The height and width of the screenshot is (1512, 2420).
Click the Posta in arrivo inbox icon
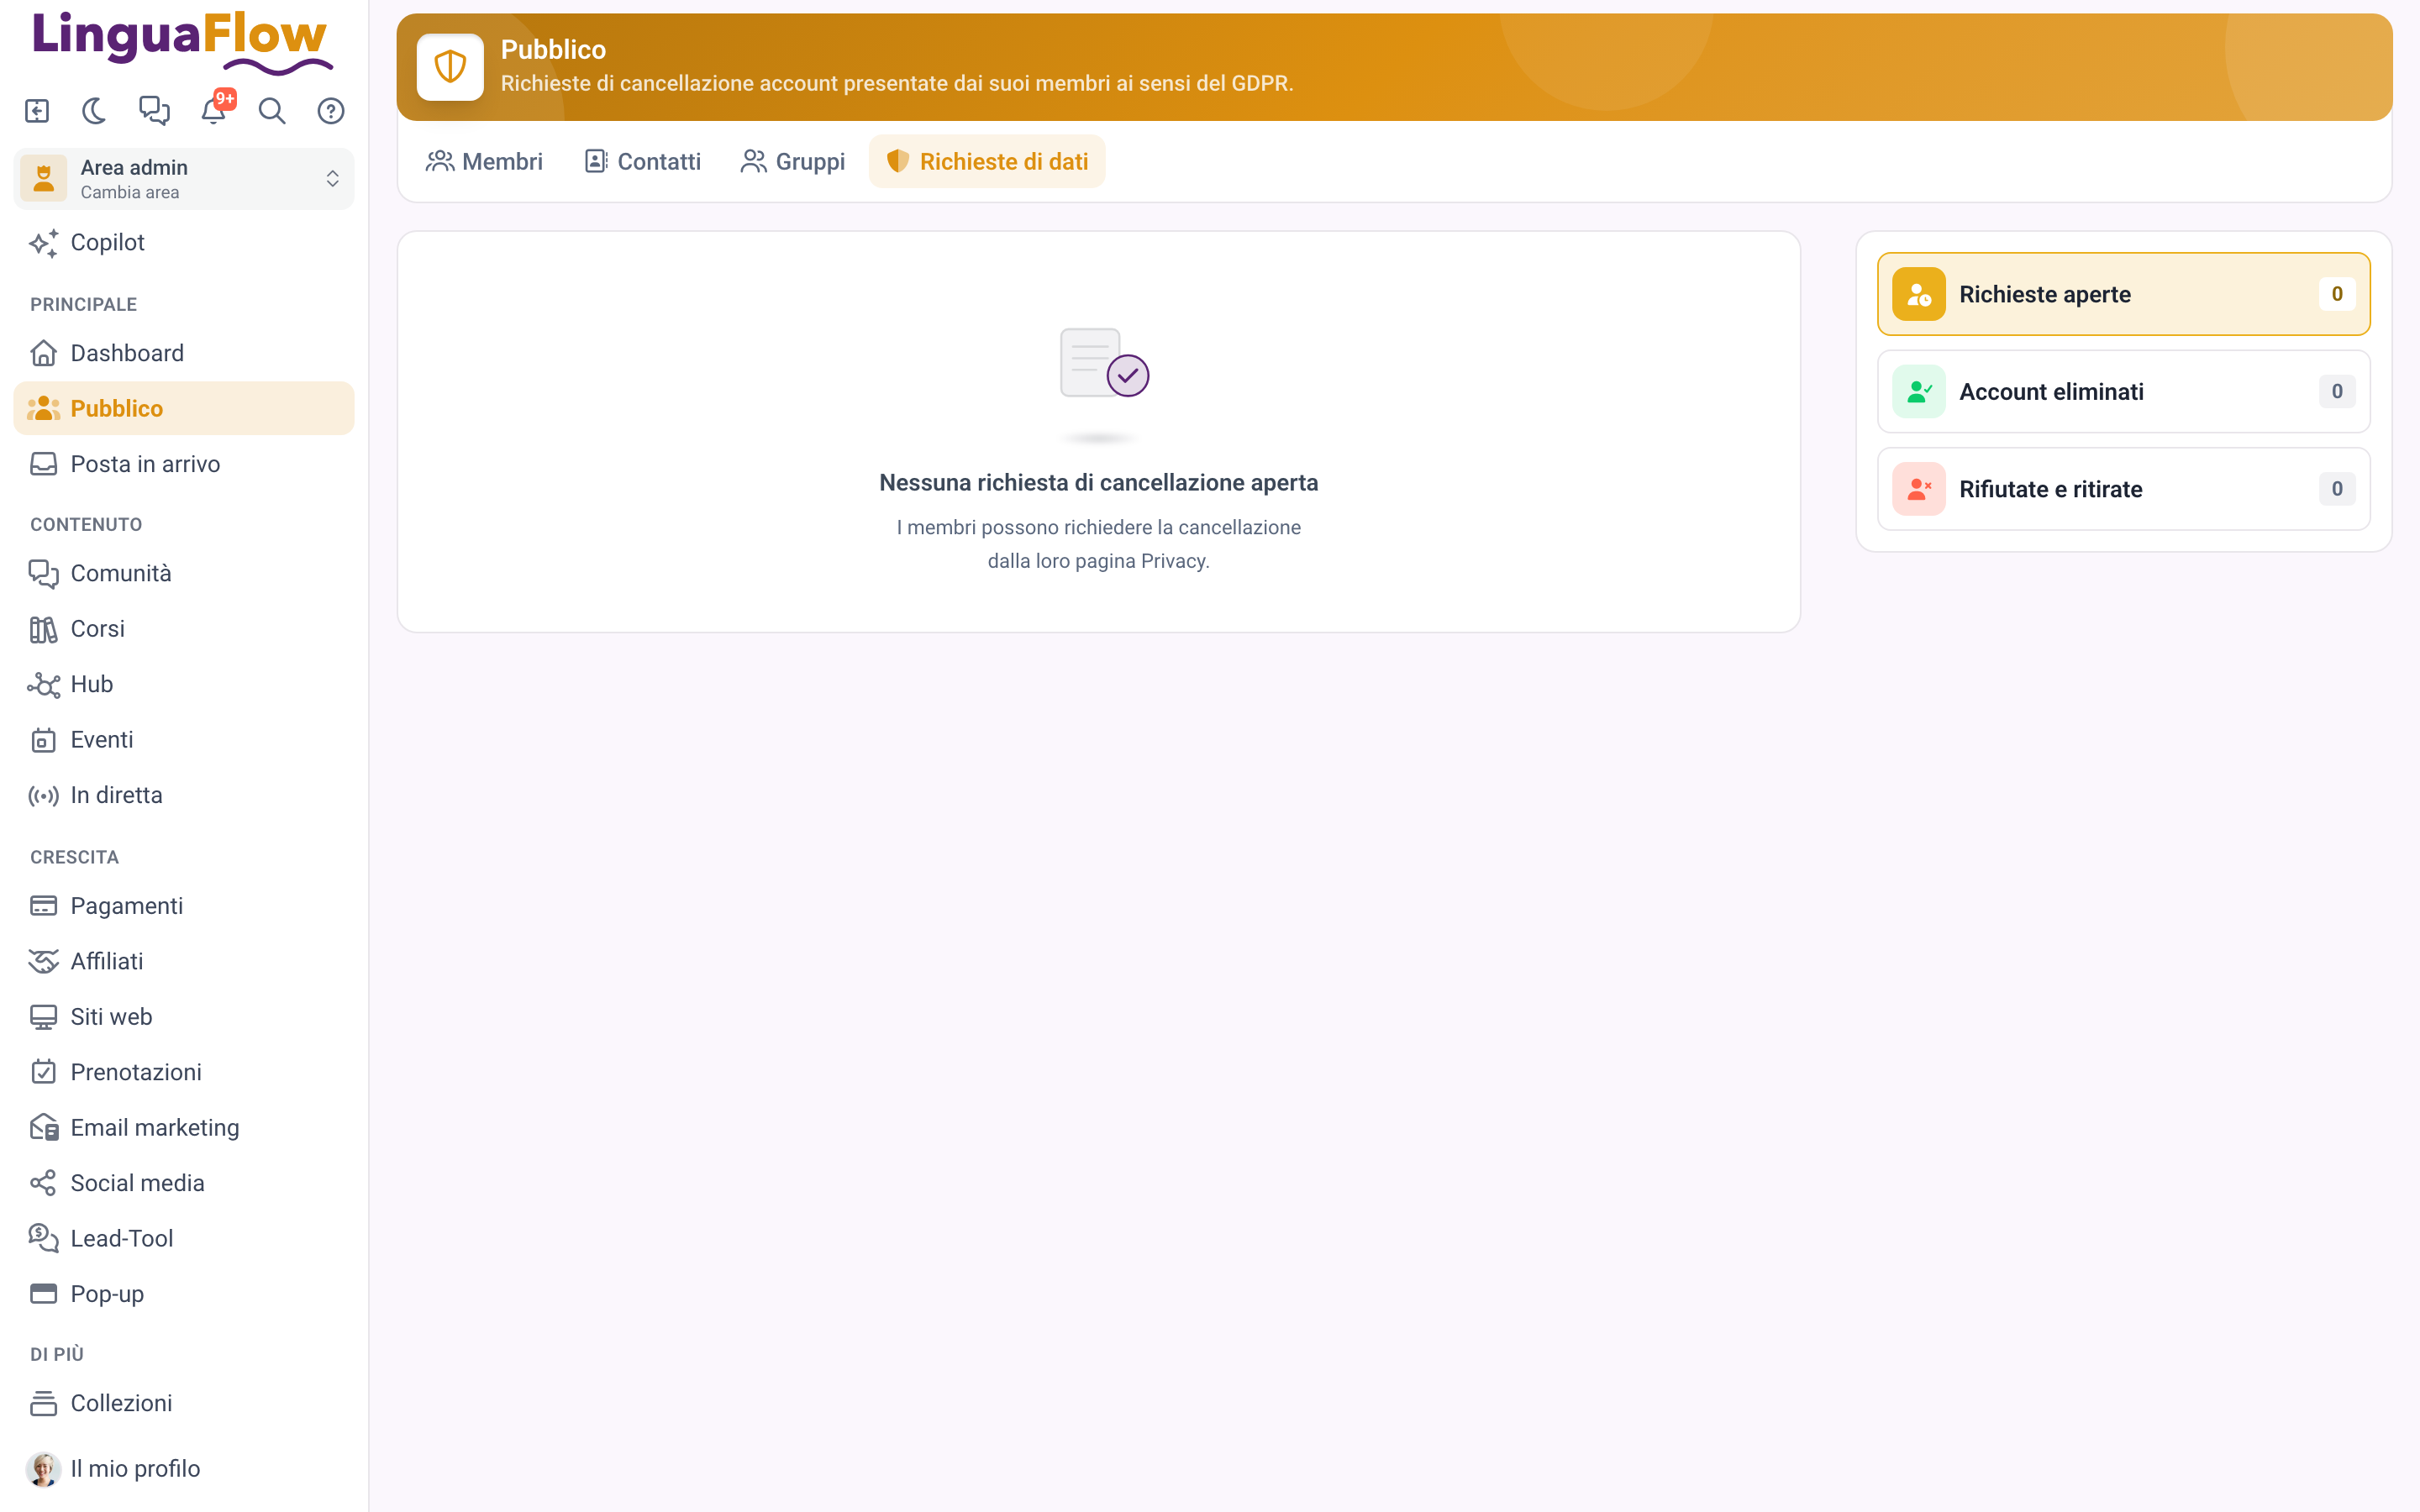pyautogui.click(x=43, y=464)
